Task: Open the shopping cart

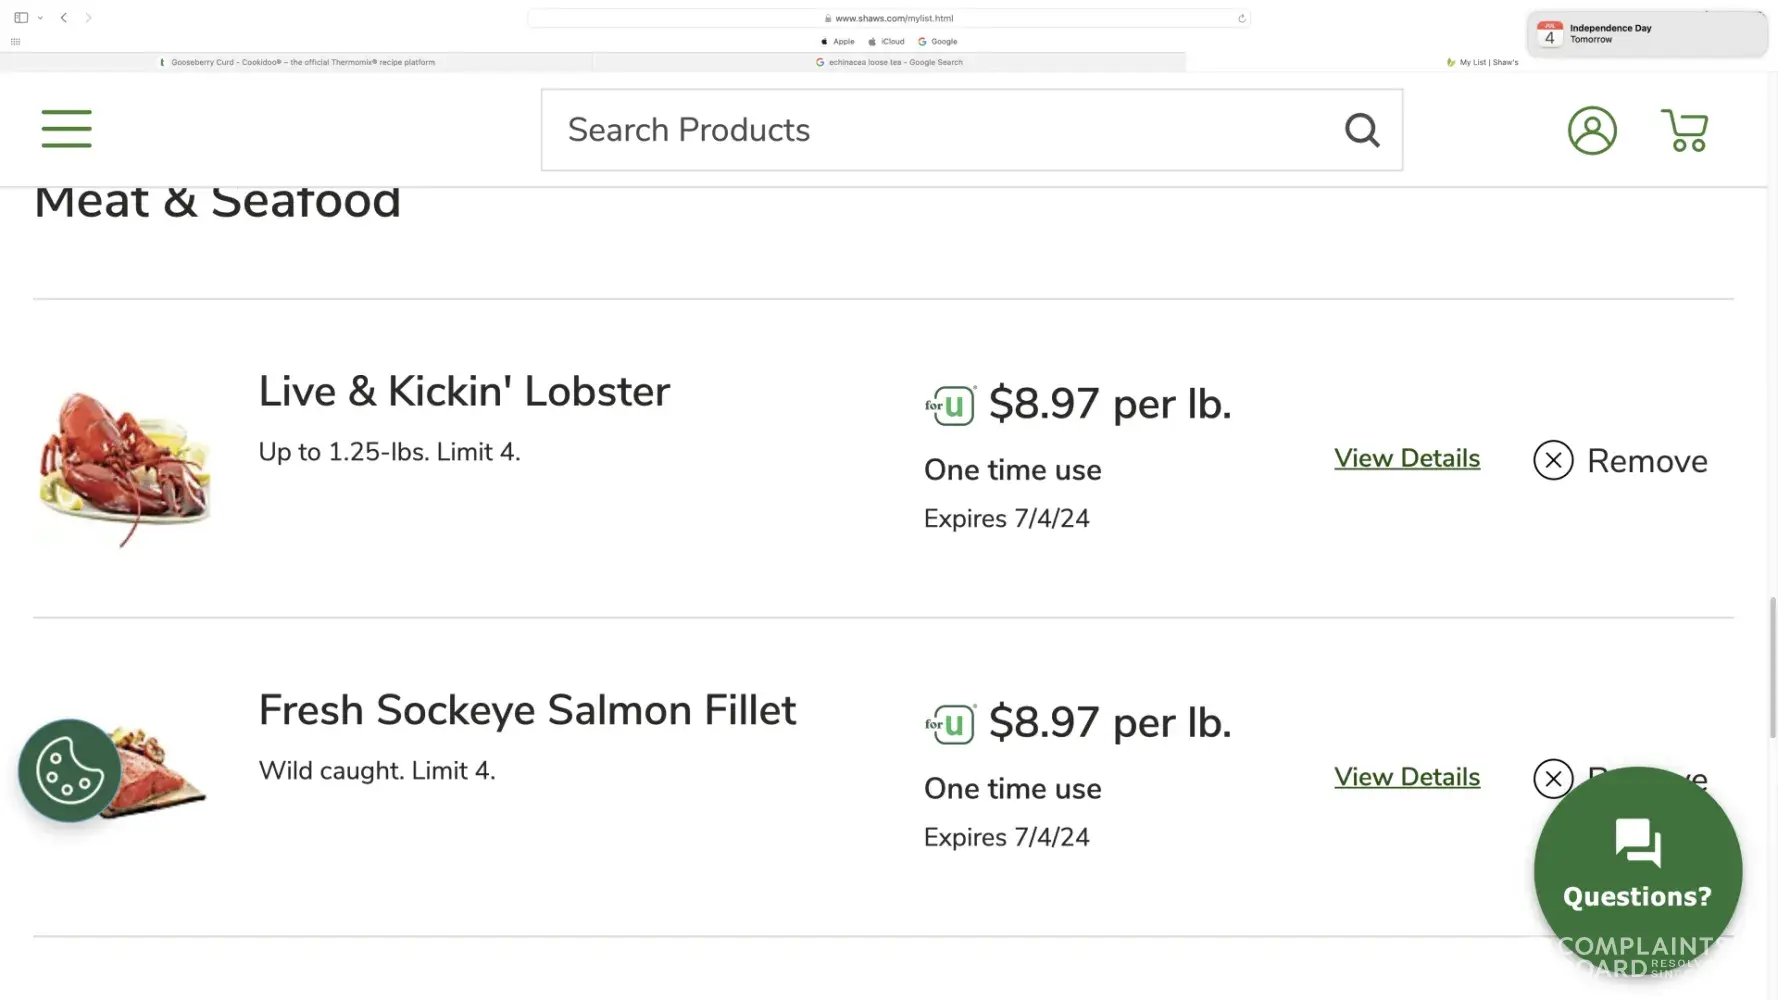Action: pos(1684,130)
